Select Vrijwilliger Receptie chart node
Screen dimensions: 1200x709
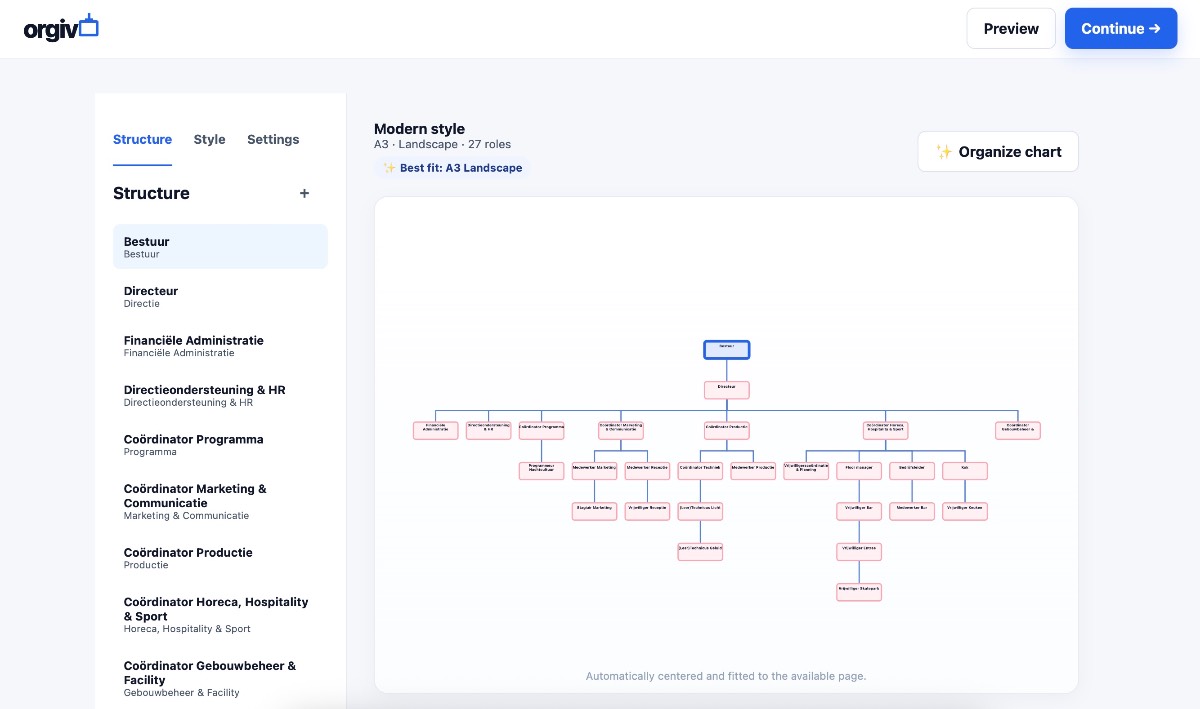pyautogui.click(x=647, y=511)
